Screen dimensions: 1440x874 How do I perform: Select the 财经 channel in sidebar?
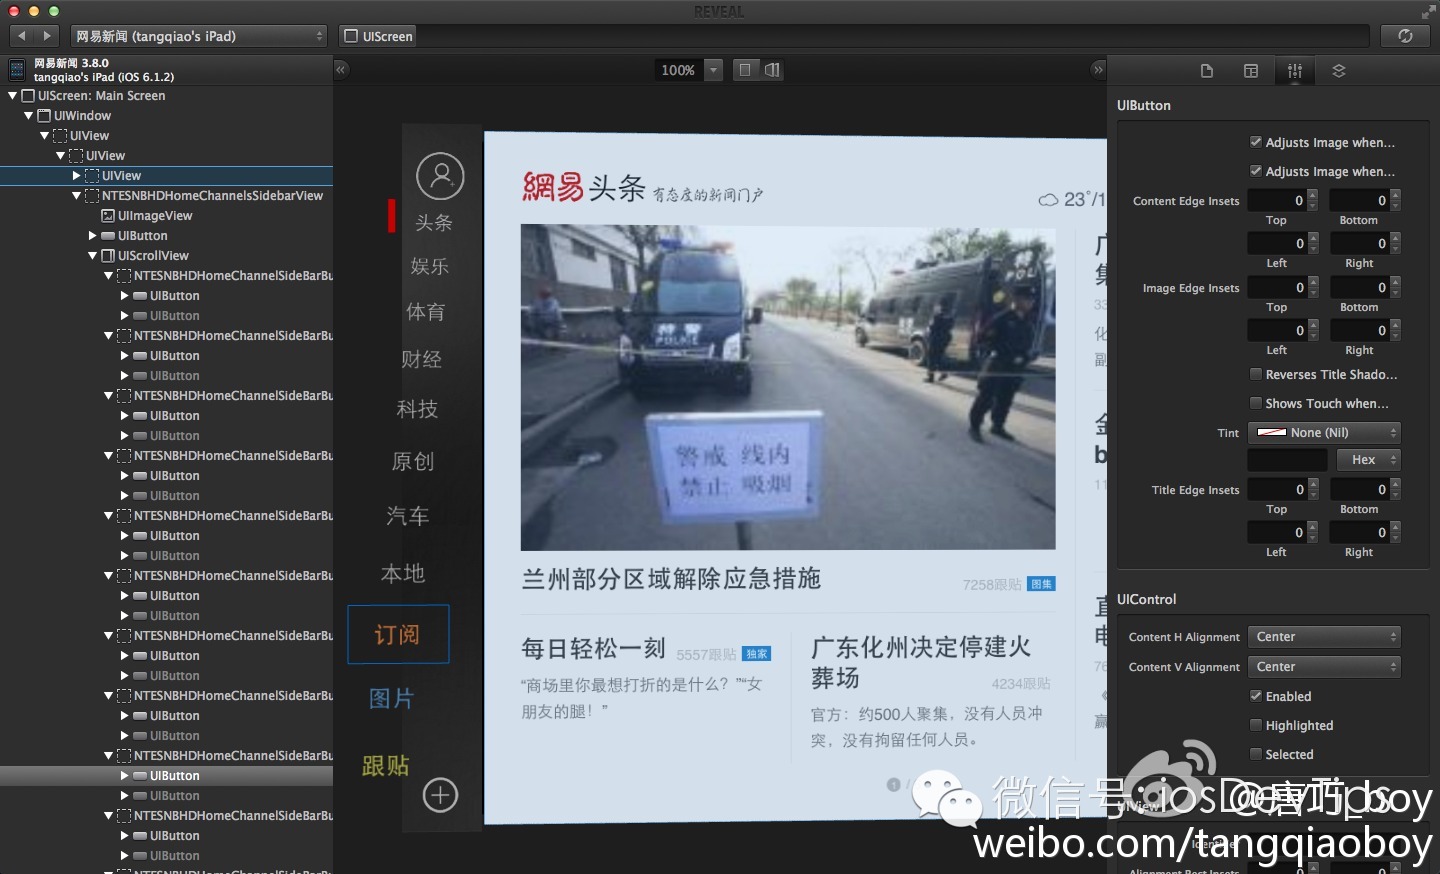tap(421, 359)
